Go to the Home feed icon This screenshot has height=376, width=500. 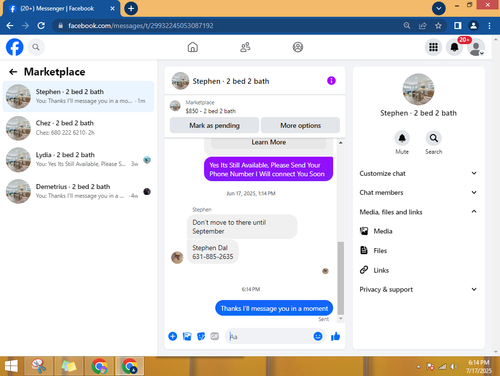(193, 47)
